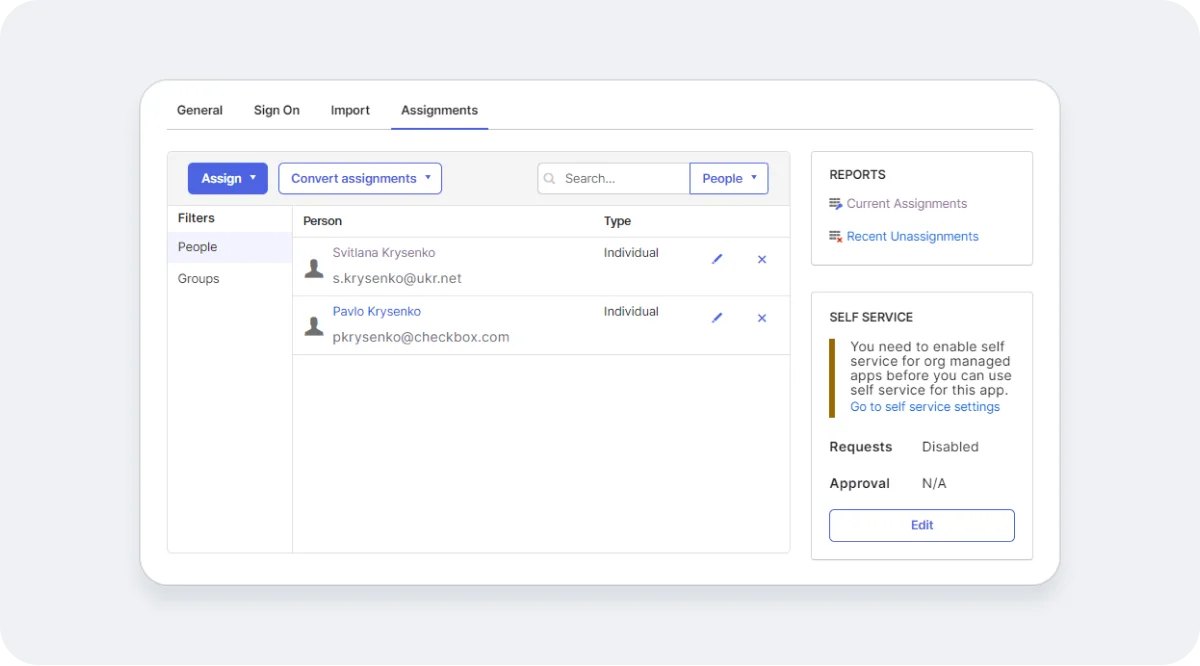Select the Groups filter
This screenshot has height=666, width=1200.
198,278
